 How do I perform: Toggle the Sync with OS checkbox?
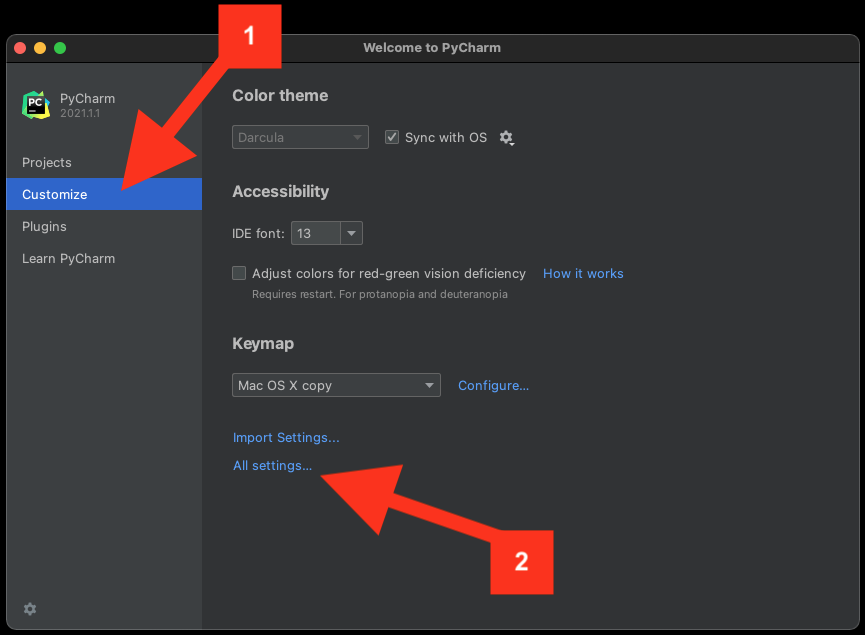[x=393, y=137]
